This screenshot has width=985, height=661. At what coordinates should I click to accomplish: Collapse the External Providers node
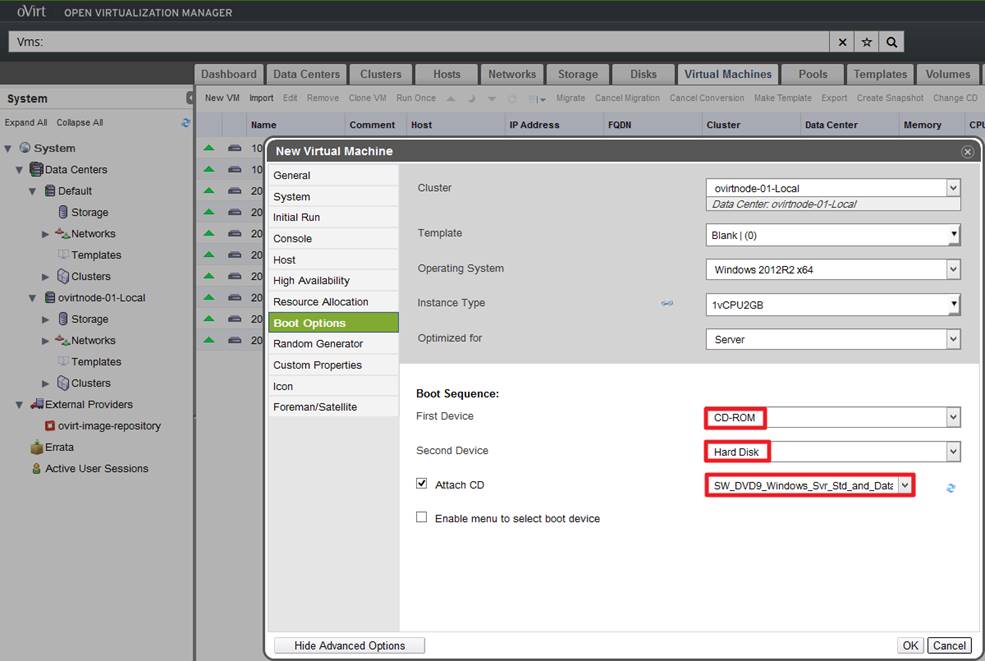click(19, 405)
